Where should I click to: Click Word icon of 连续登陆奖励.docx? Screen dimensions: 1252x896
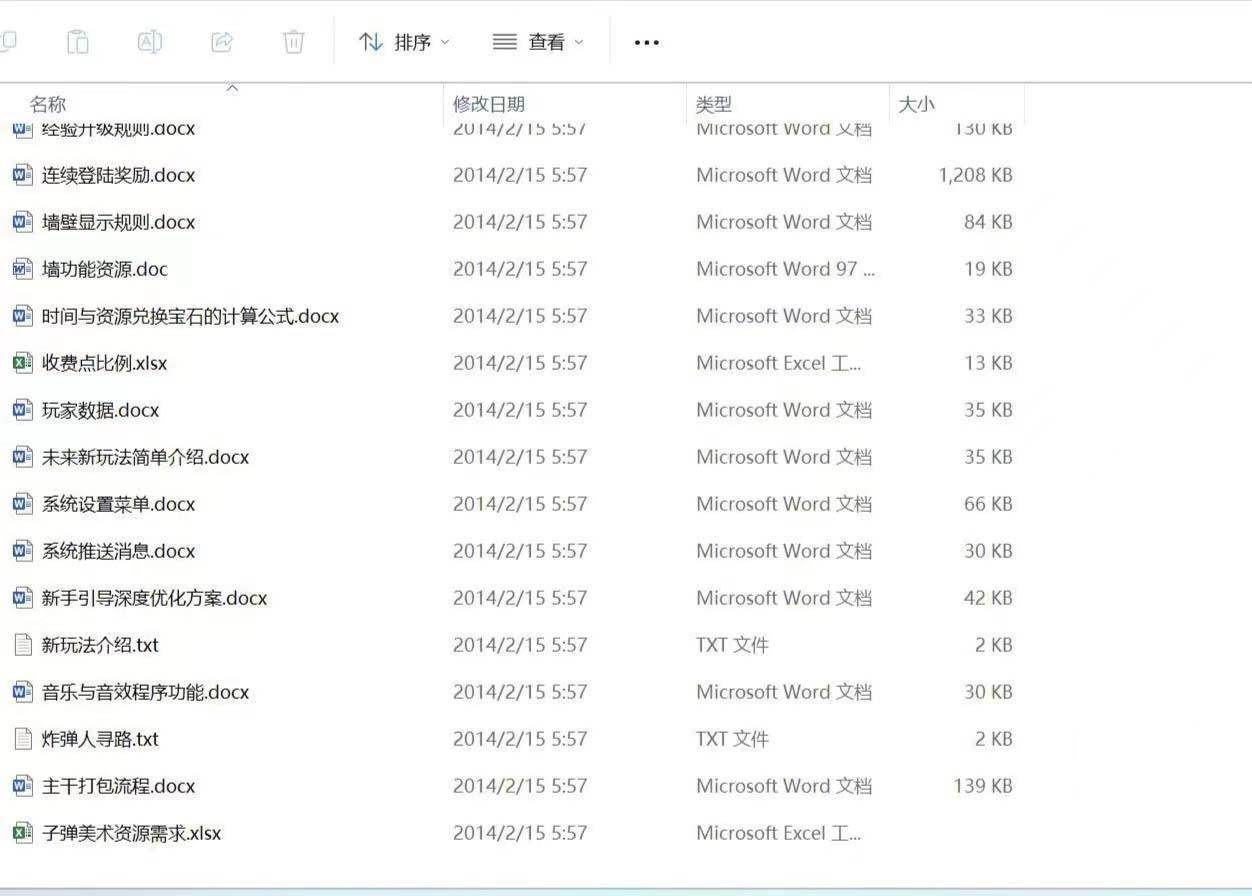click(x=23, y=175)
